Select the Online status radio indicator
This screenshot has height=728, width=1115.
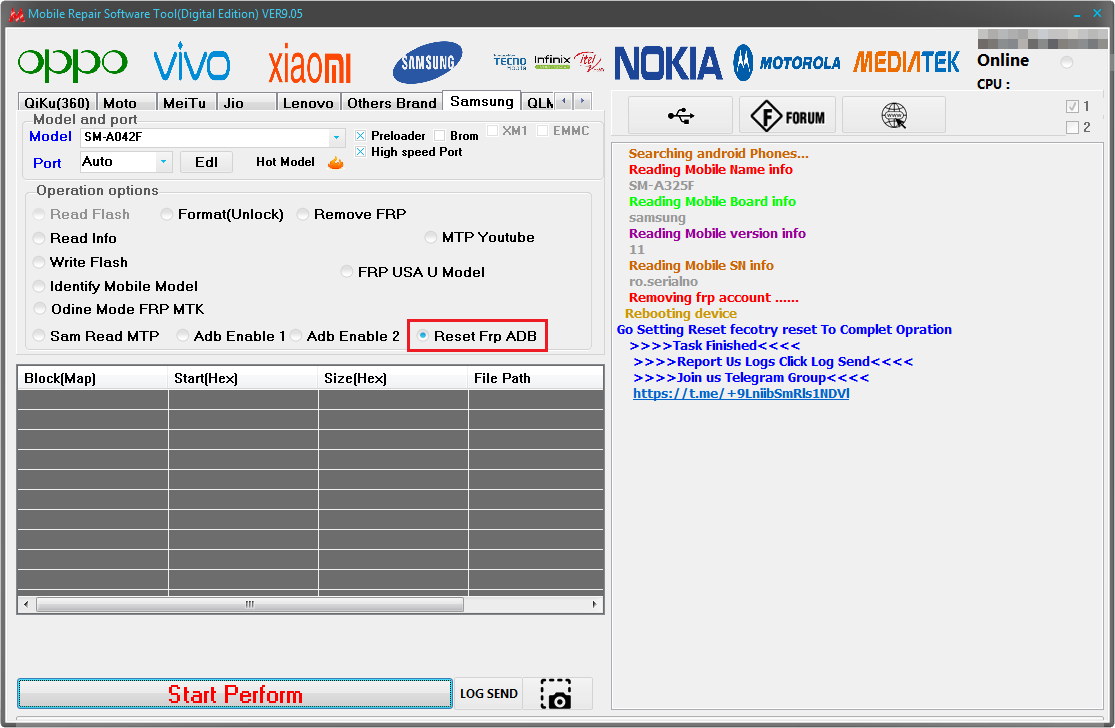coord(1067,63)
